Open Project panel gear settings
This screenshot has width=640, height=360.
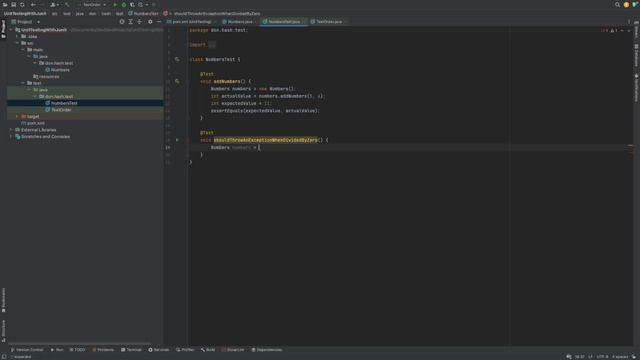[150, 22]
